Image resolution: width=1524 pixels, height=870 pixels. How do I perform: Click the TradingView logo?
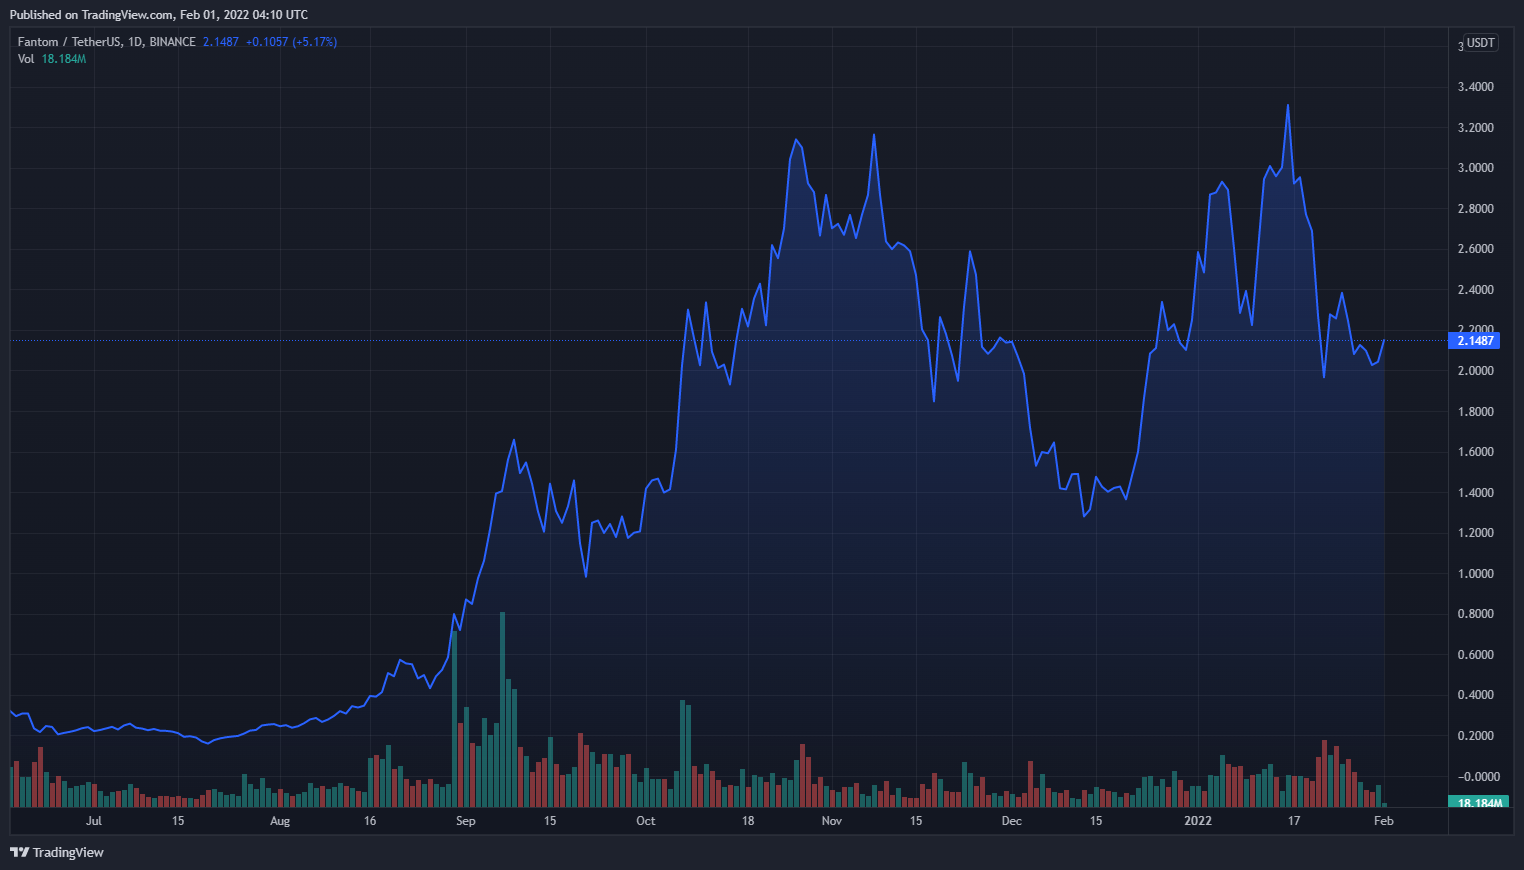tap(57, 852)
